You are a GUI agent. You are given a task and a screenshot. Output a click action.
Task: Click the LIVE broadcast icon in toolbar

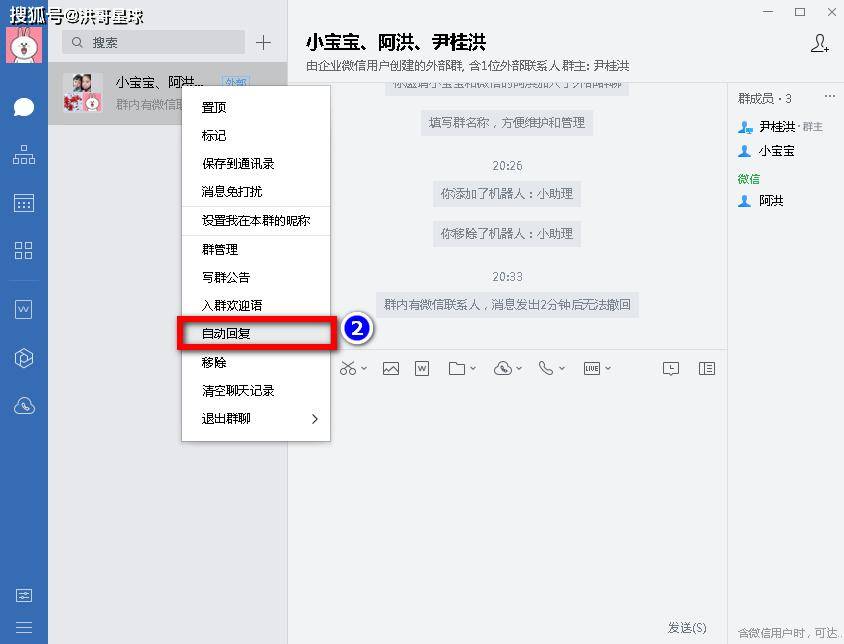[592, 369]
